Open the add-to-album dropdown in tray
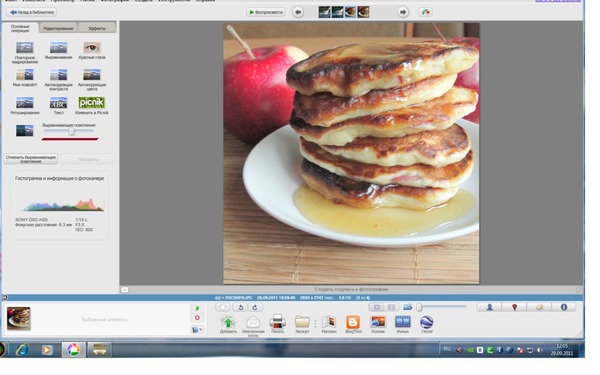 click(197, 329)
